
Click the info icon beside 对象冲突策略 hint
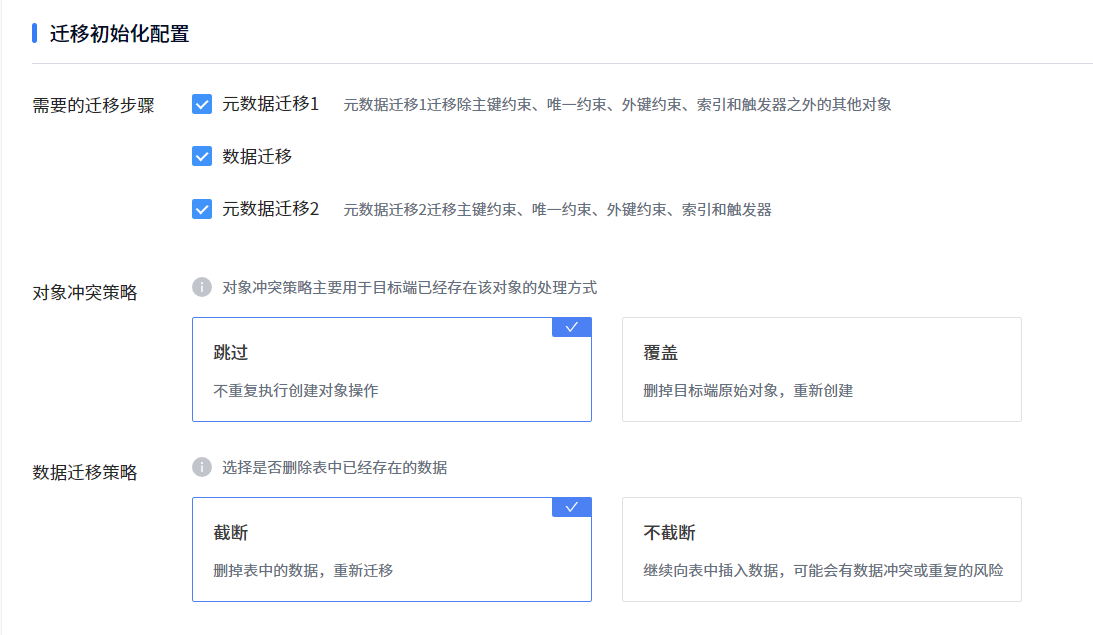pyautogui.click(x=202, y=288)
